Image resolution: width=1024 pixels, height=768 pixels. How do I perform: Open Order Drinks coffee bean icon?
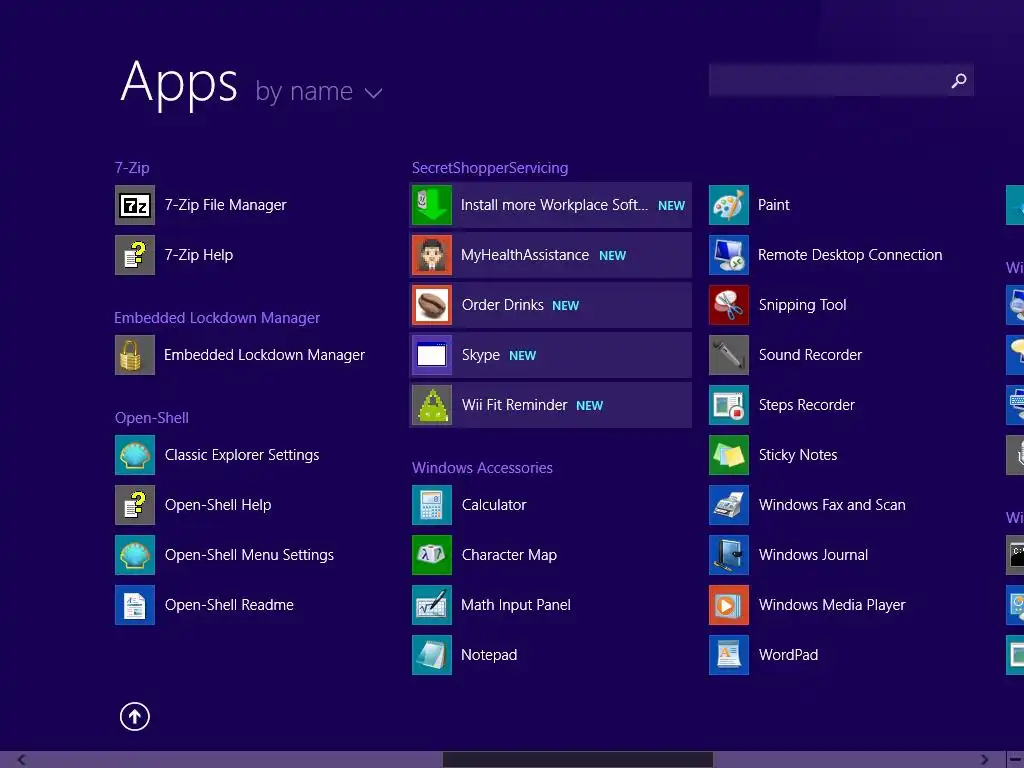pos(432,305)
